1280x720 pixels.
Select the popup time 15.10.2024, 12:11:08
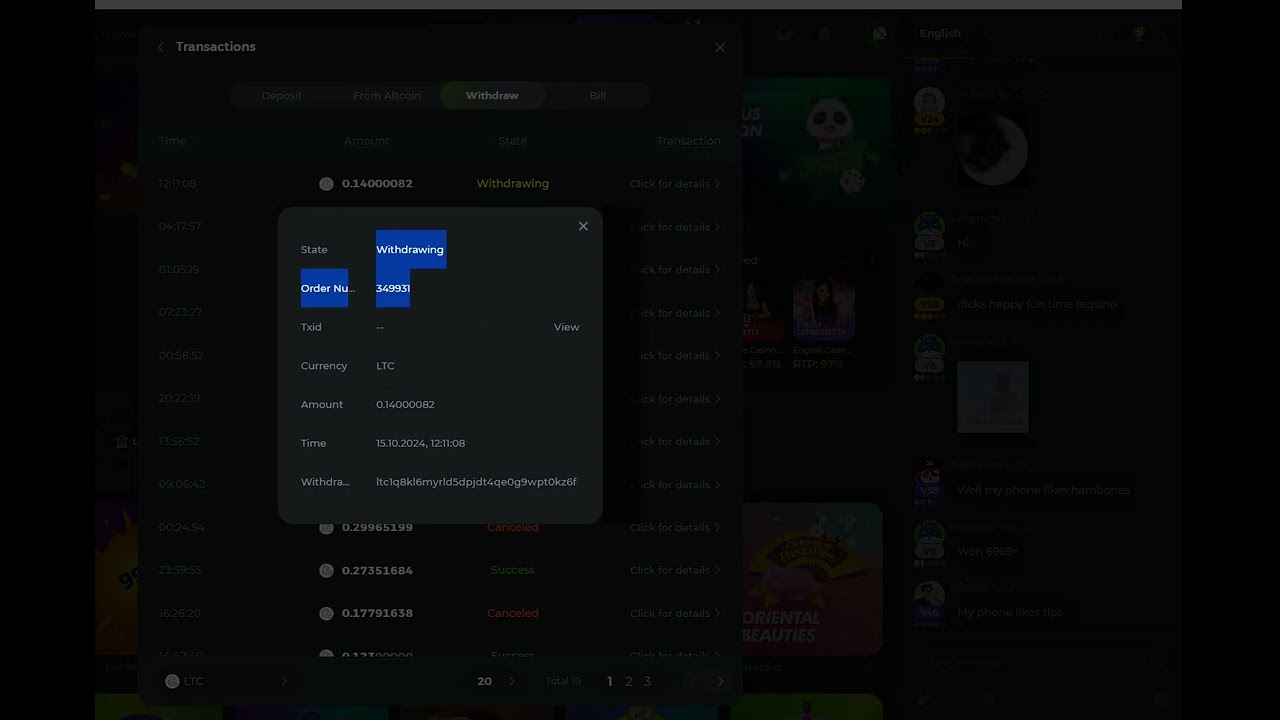(x=420, y=443)
